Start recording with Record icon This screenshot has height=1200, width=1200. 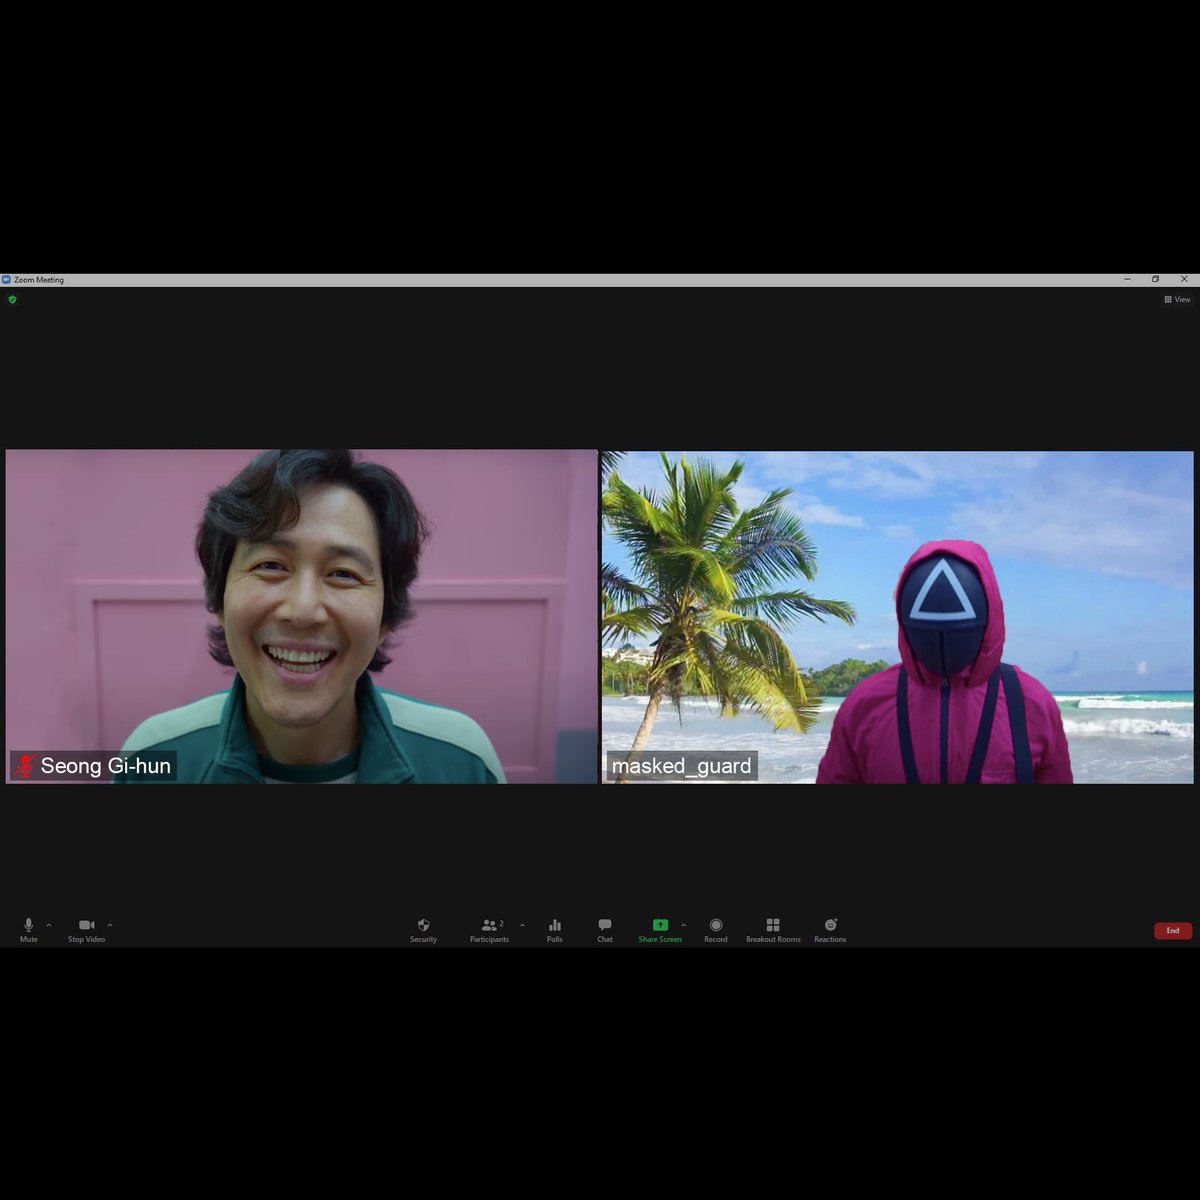(716, 930)
